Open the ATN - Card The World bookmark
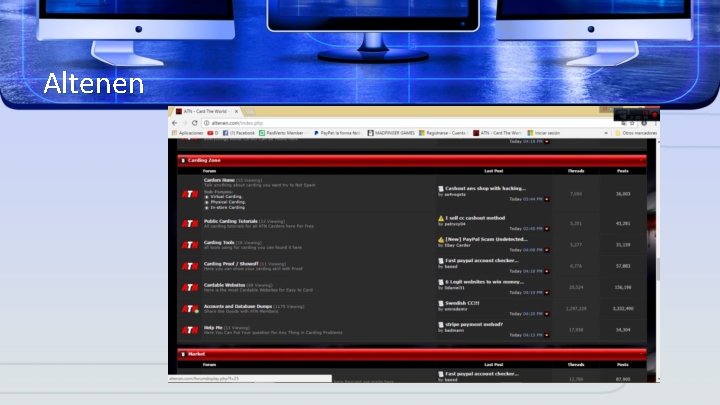 pyautogui.click(x=497, y=133)
